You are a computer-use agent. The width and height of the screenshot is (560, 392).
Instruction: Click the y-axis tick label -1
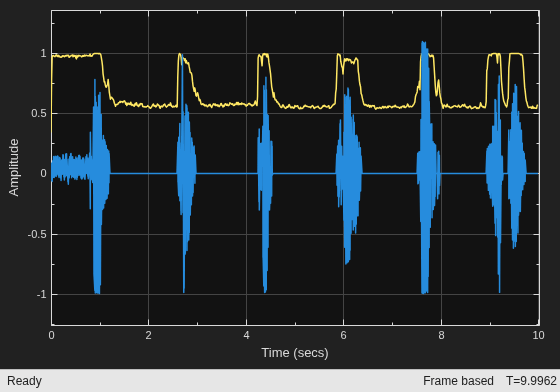(41, 295)
